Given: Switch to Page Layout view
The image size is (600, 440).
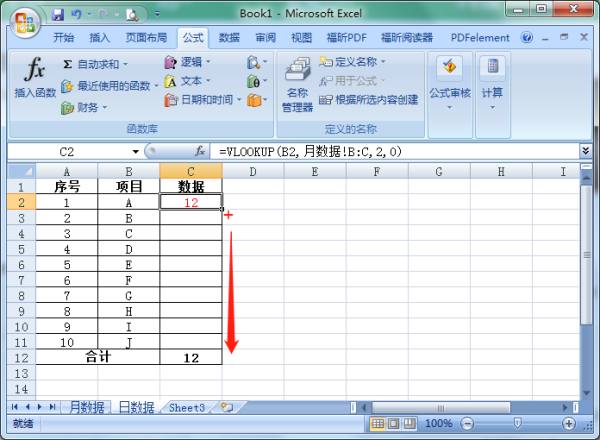Looking at the screenshot, I should pyautogui.click(x=393, y=424).
